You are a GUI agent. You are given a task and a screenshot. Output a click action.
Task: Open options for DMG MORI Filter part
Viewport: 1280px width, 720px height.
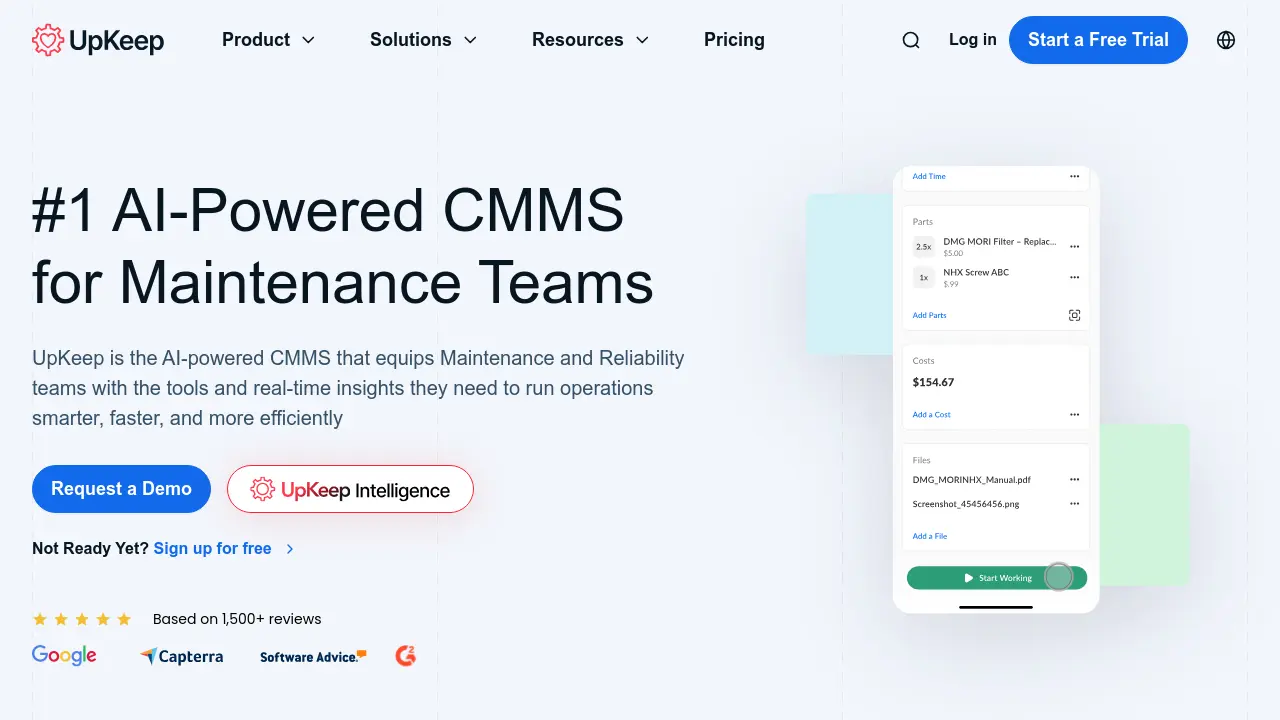click(1074, 246)
